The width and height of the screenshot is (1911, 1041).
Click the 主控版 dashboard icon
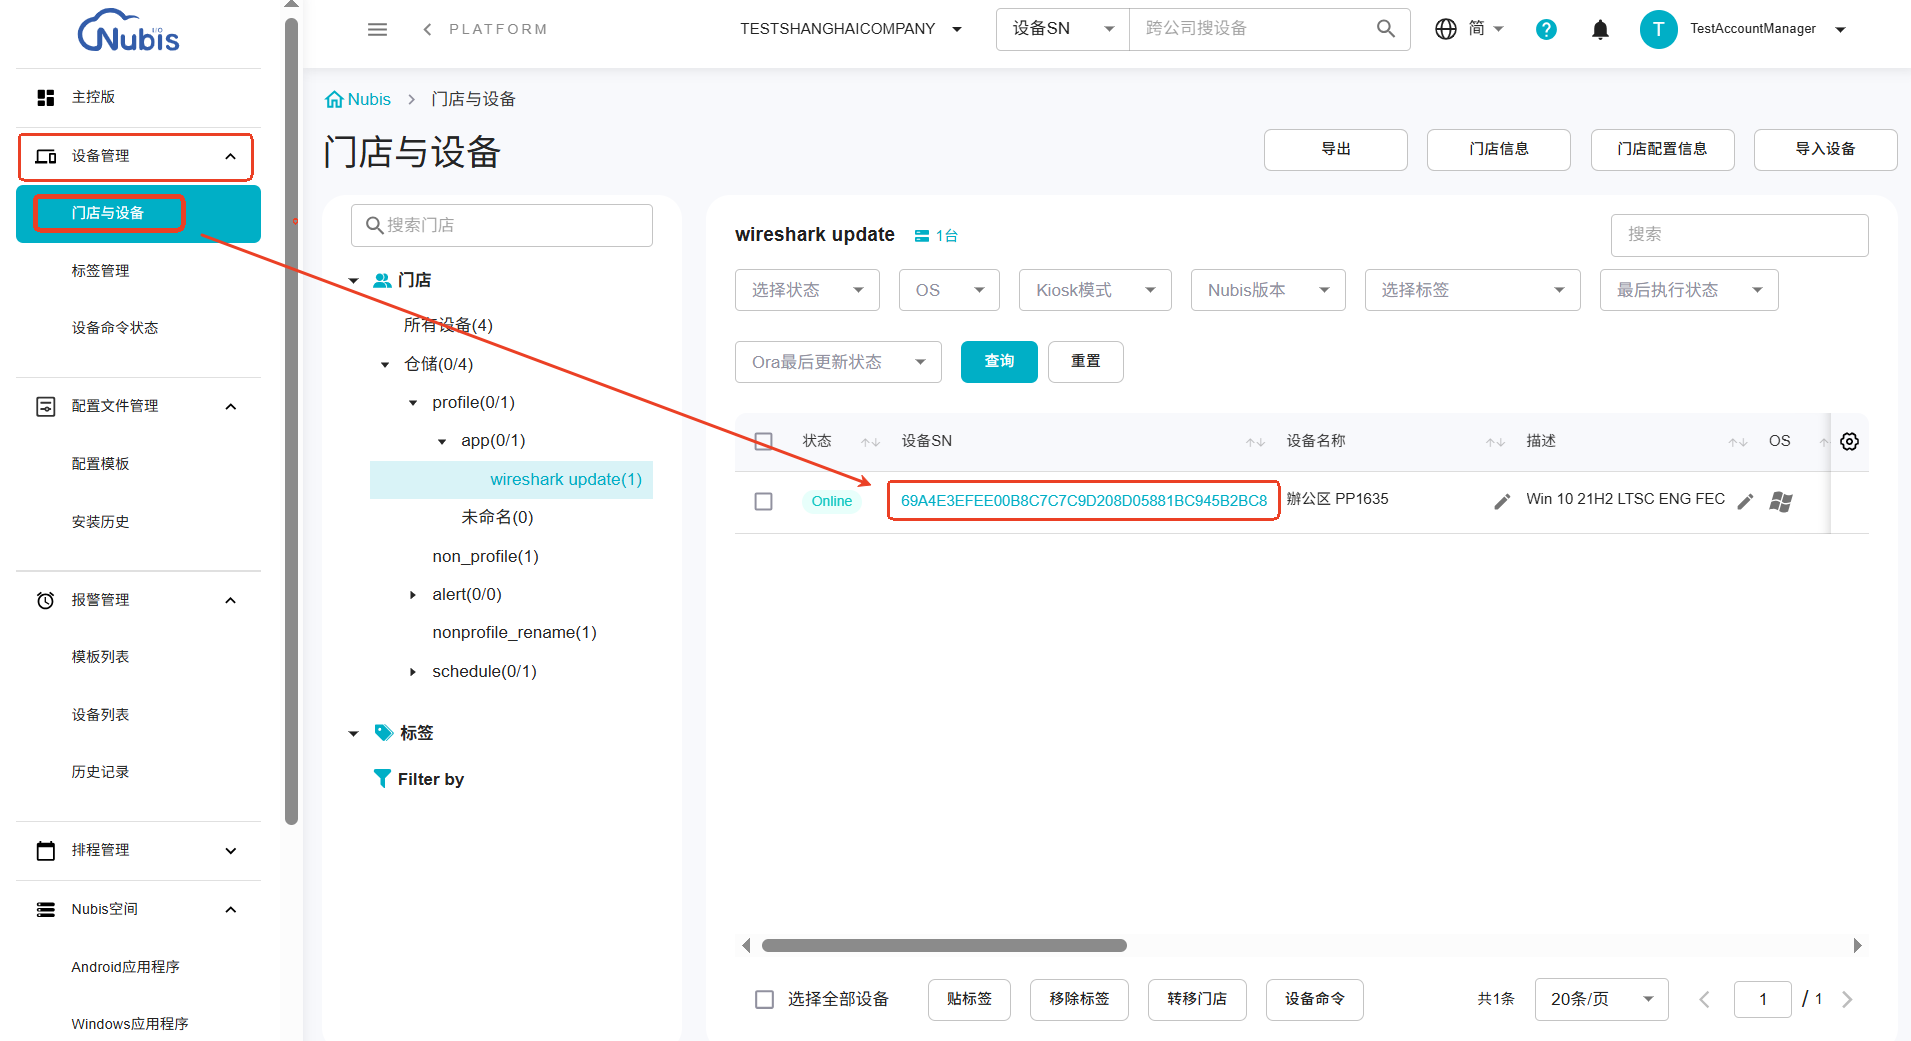click(x=45, y=97)
